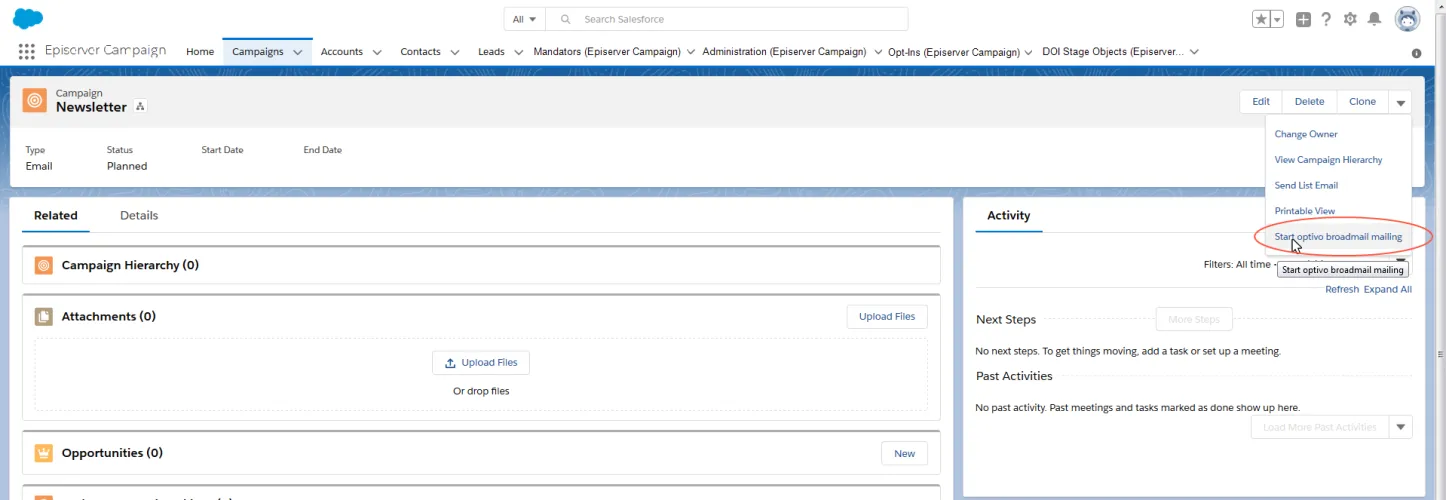1446x500 pixels.
Task: Click the Campaign Hierarchy section icon
Action: coord(43,265)
